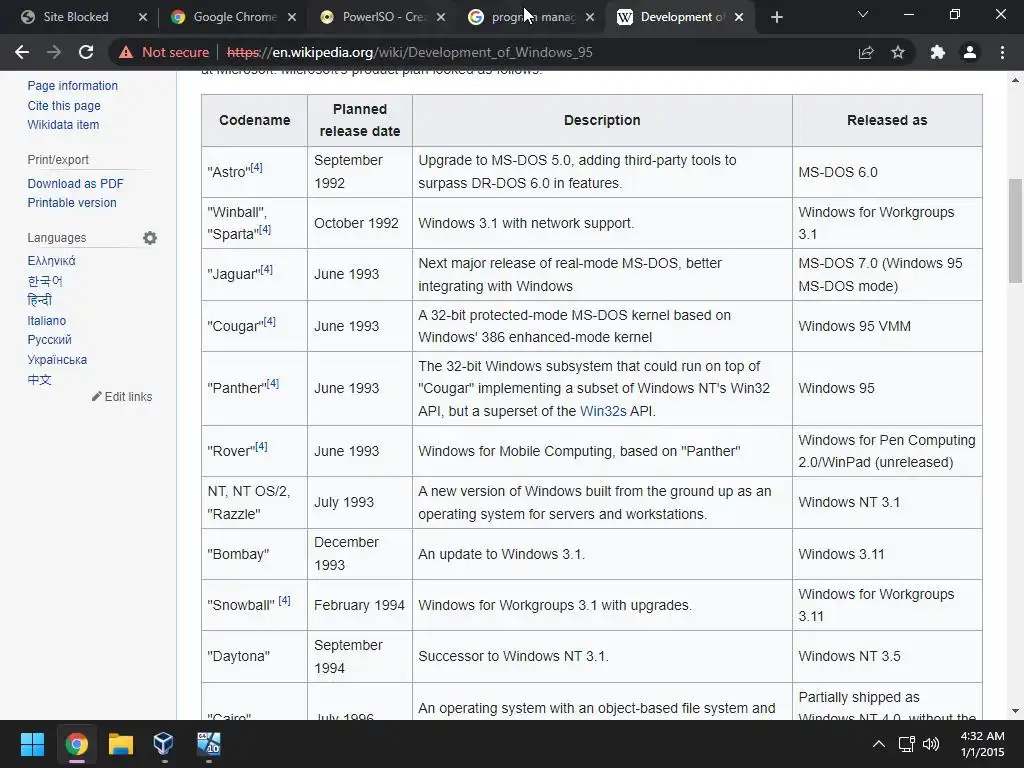The image size is (1024, 768).
Task: Close the PowerISO tab
Action: point(441,17)
